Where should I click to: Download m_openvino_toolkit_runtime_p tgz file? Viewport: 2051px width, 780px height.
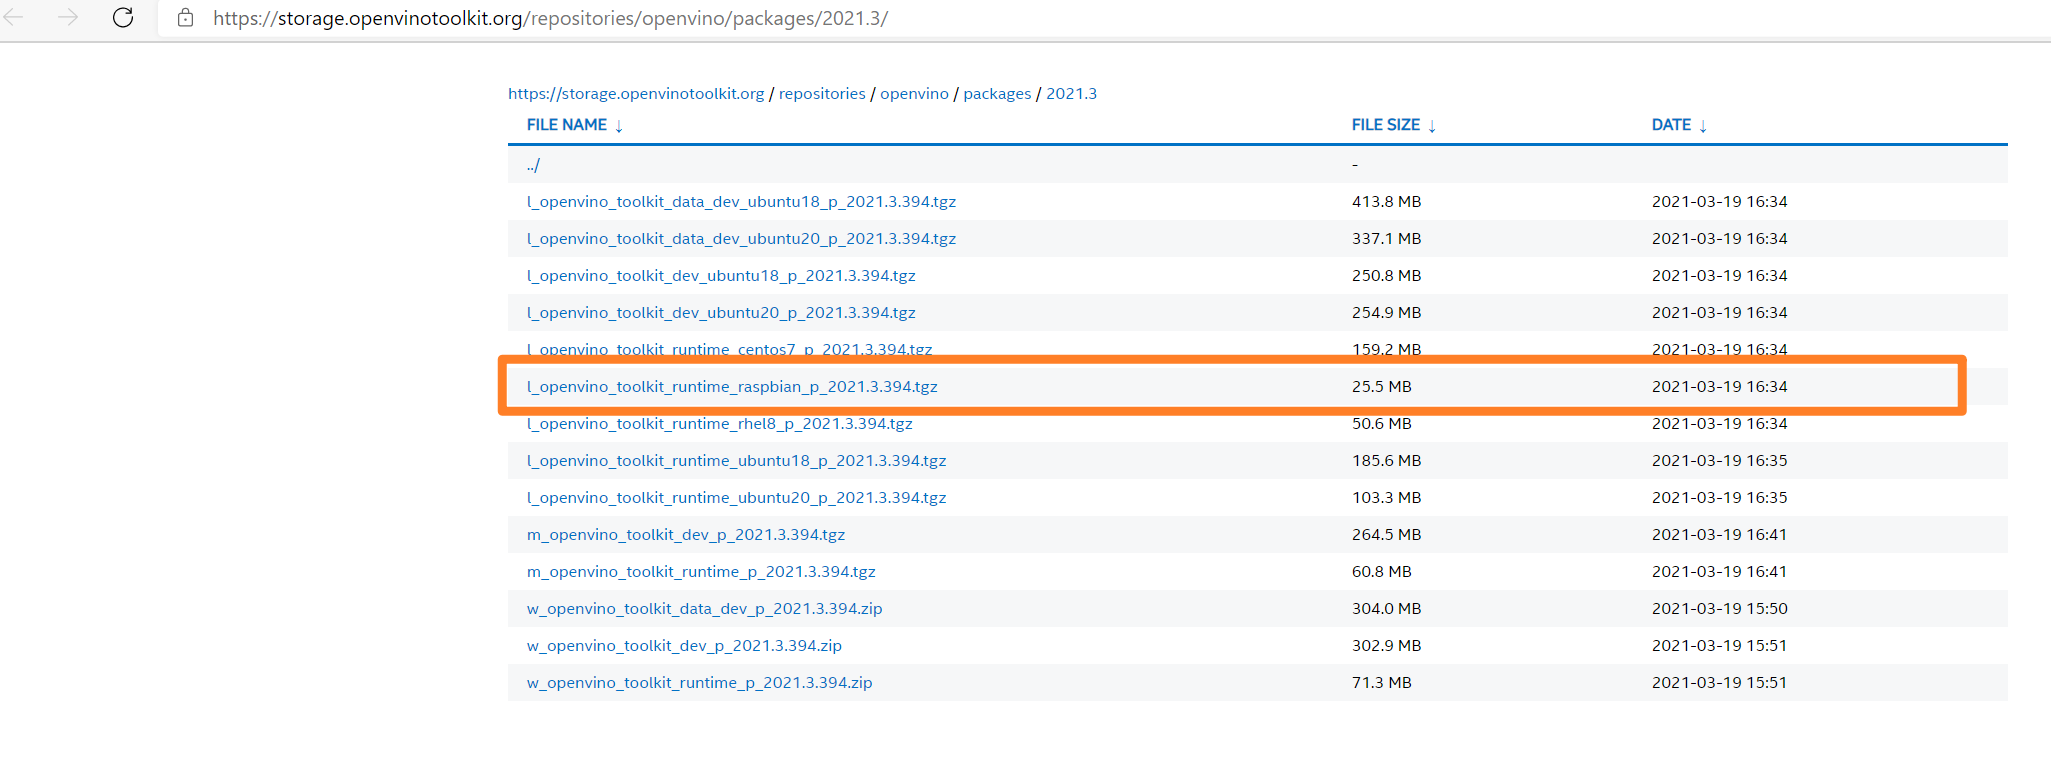701,572
